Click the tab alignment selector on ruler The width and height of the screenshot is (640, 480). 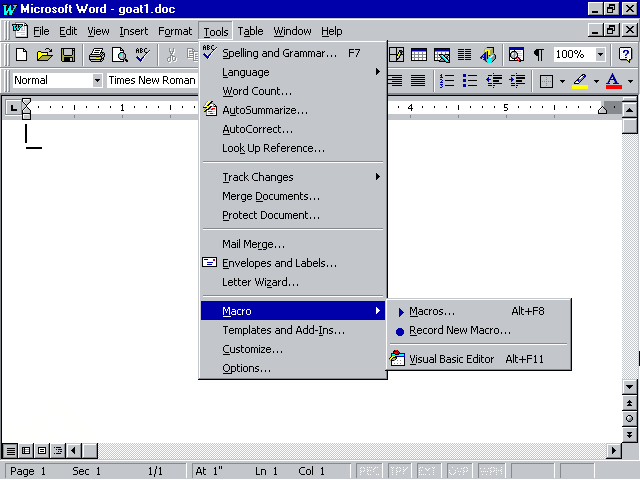click(13, 108)
